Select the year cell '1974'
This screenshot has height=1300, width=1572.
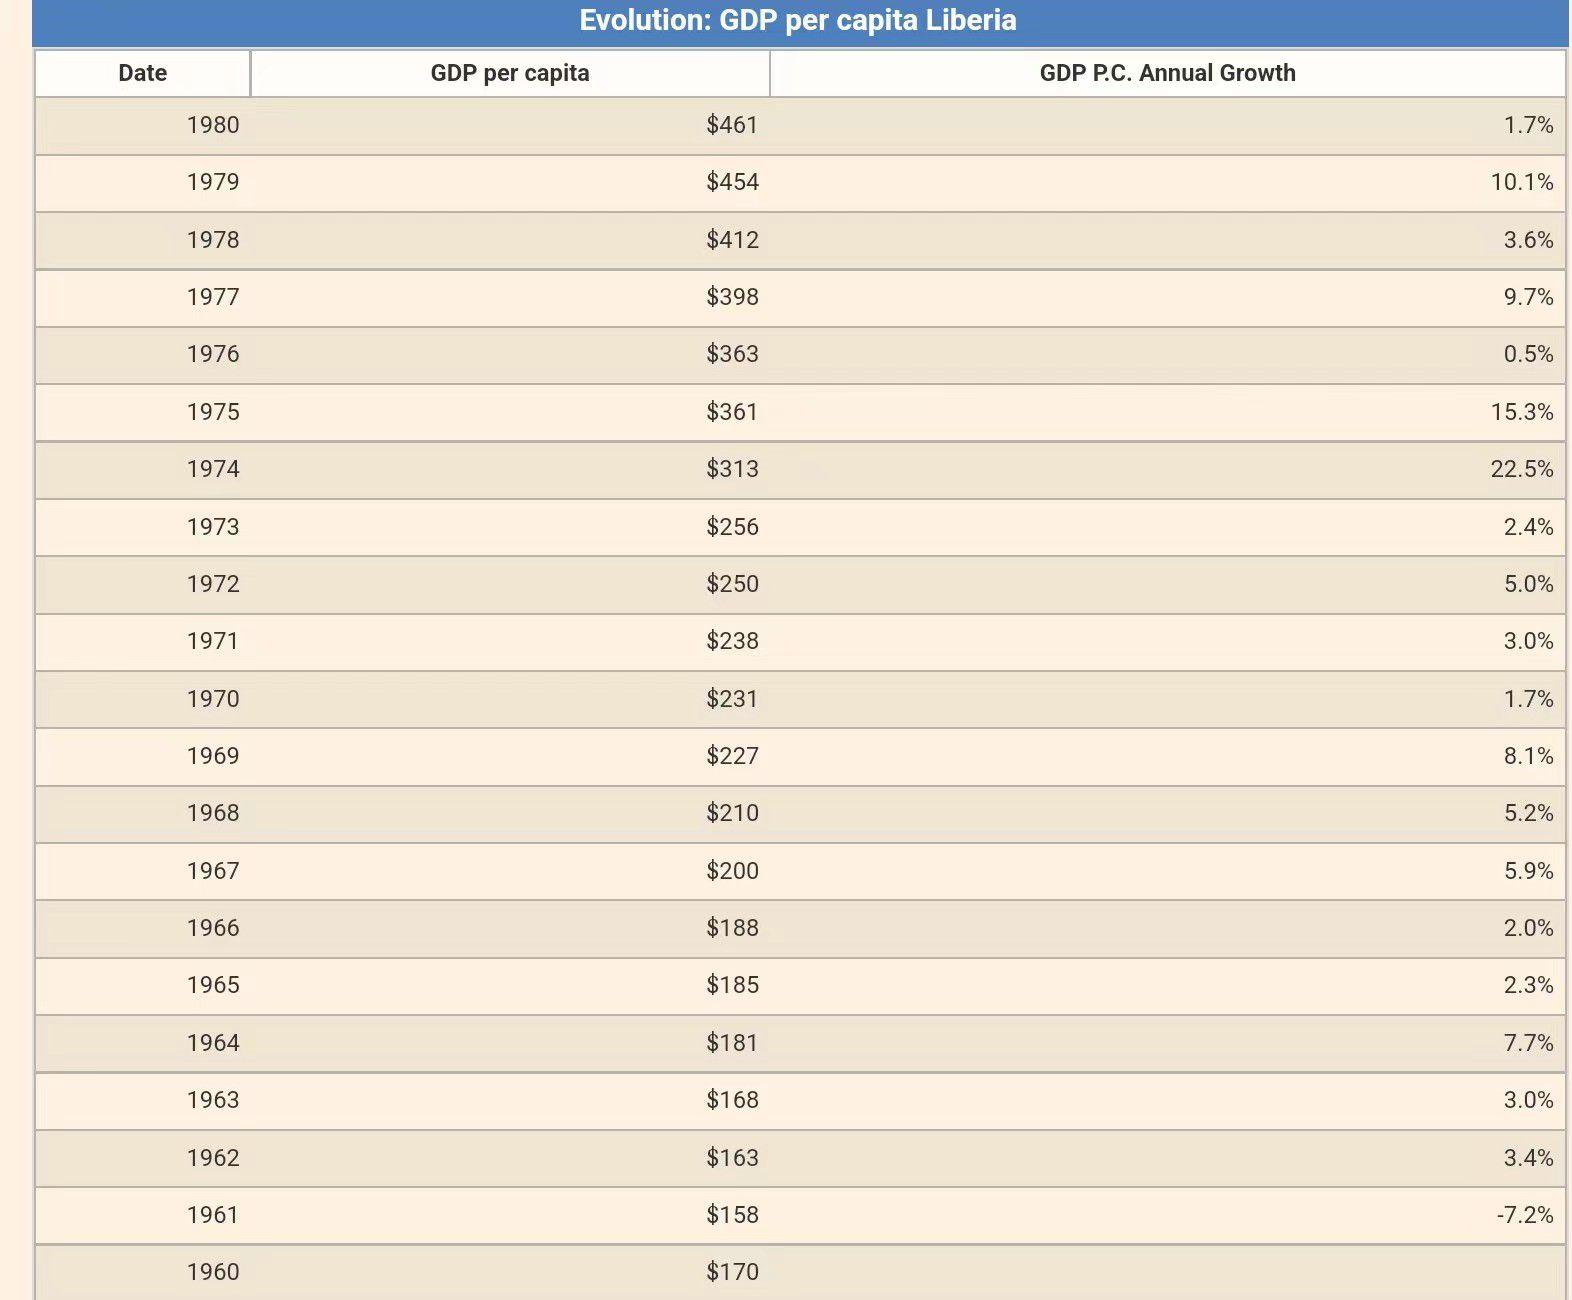pyautogui.click(x=213, y=469)
